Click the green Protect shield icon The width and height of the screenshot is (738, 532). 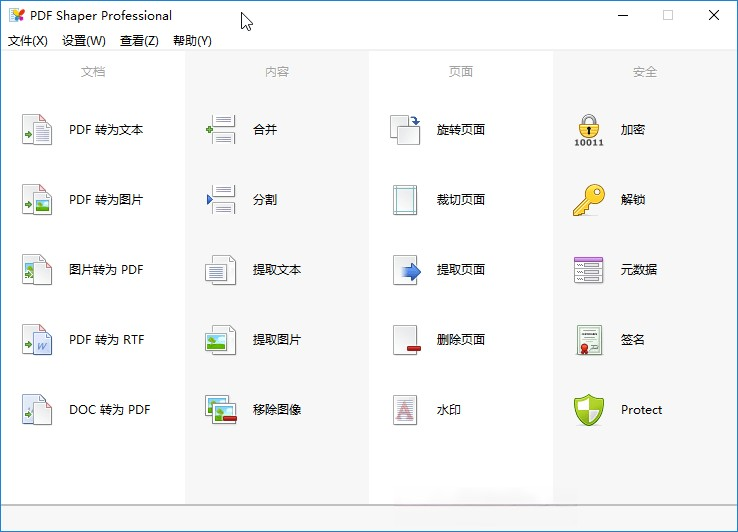[x=589, y=410]
